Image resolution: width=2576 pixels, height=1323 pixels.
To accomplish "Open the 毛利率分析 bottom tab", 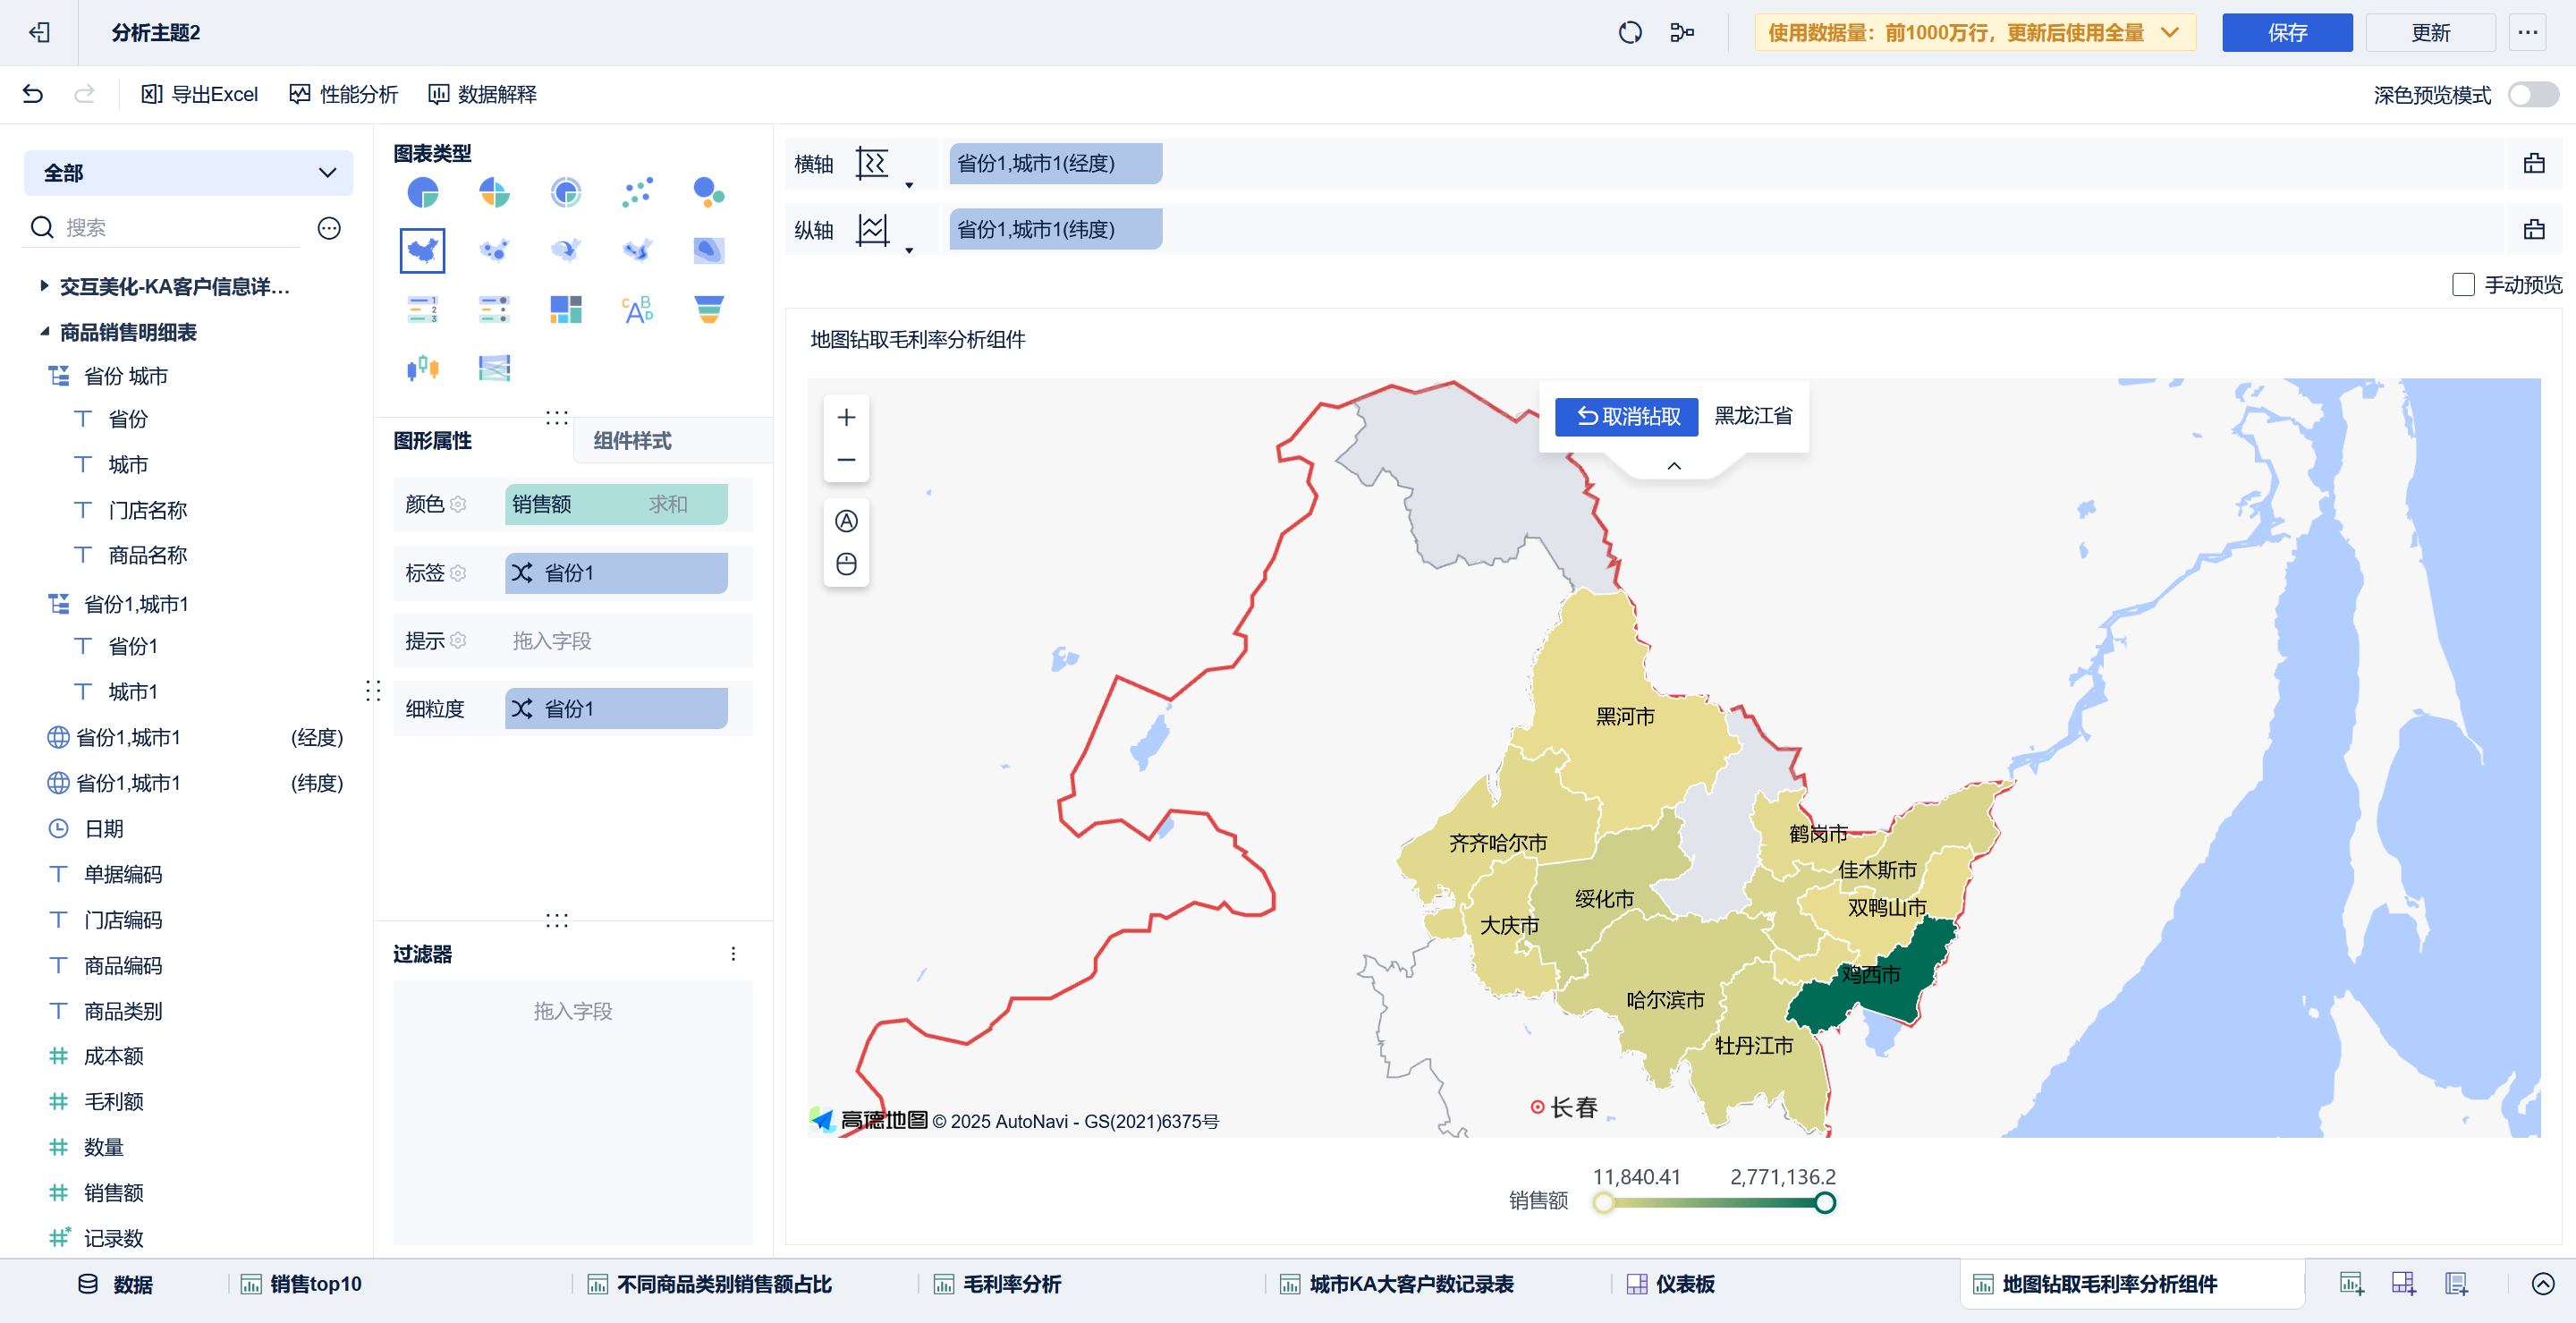I will [x=1011, y=1284].
